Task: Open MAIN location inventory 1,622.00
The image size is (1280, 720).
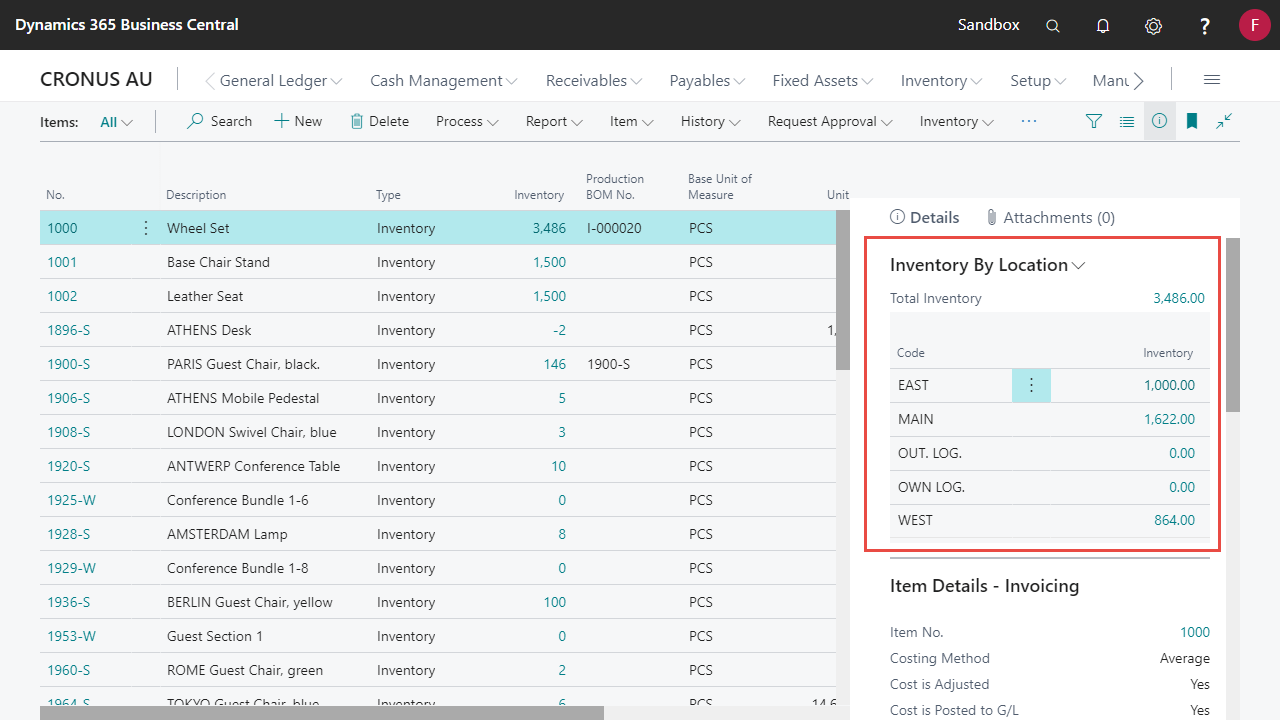Action: (1170, 419)
